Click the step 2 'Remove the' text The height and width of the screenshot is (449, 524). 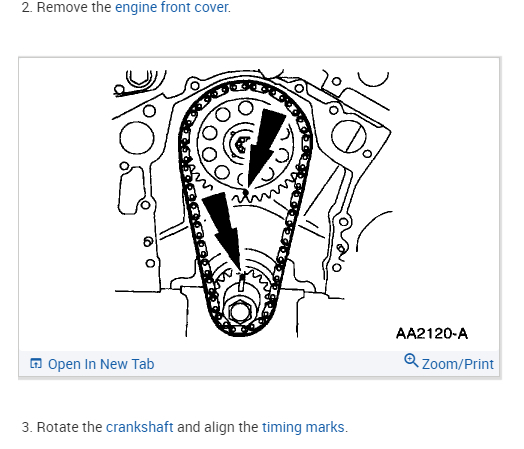pyautogui.click(x=74, y=7)
